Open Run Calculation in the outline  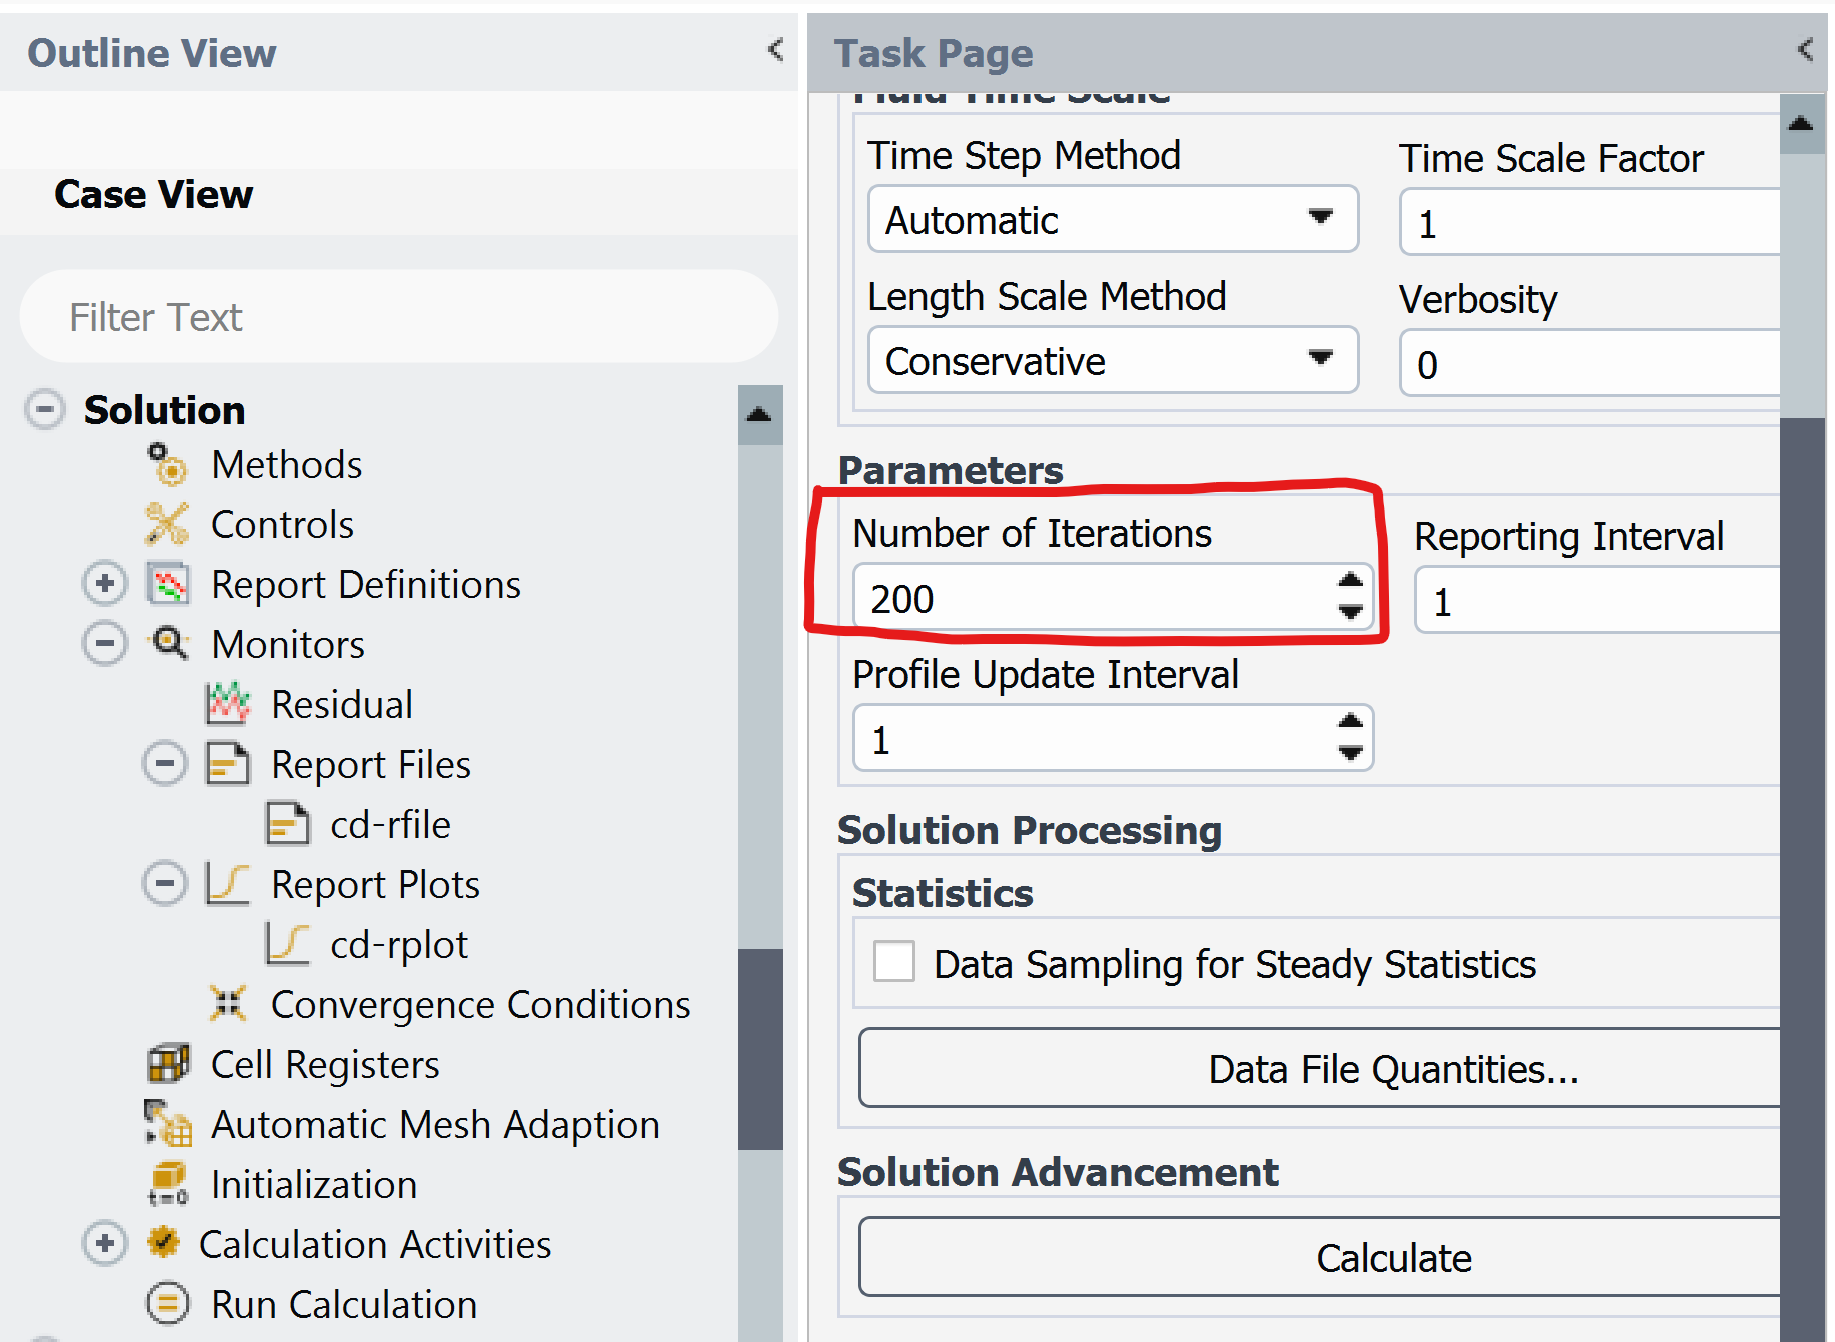click(x=343, y=1304)
